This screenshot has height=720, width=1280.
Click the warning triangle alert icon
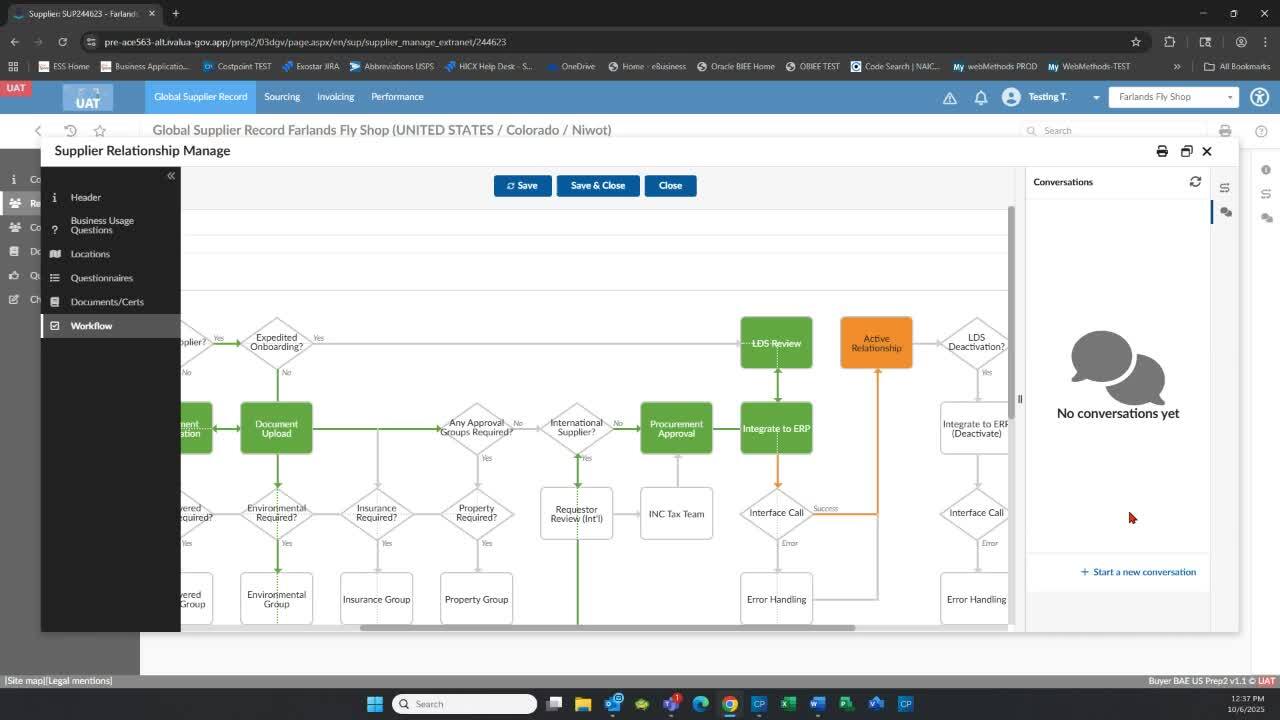(948, 97)
